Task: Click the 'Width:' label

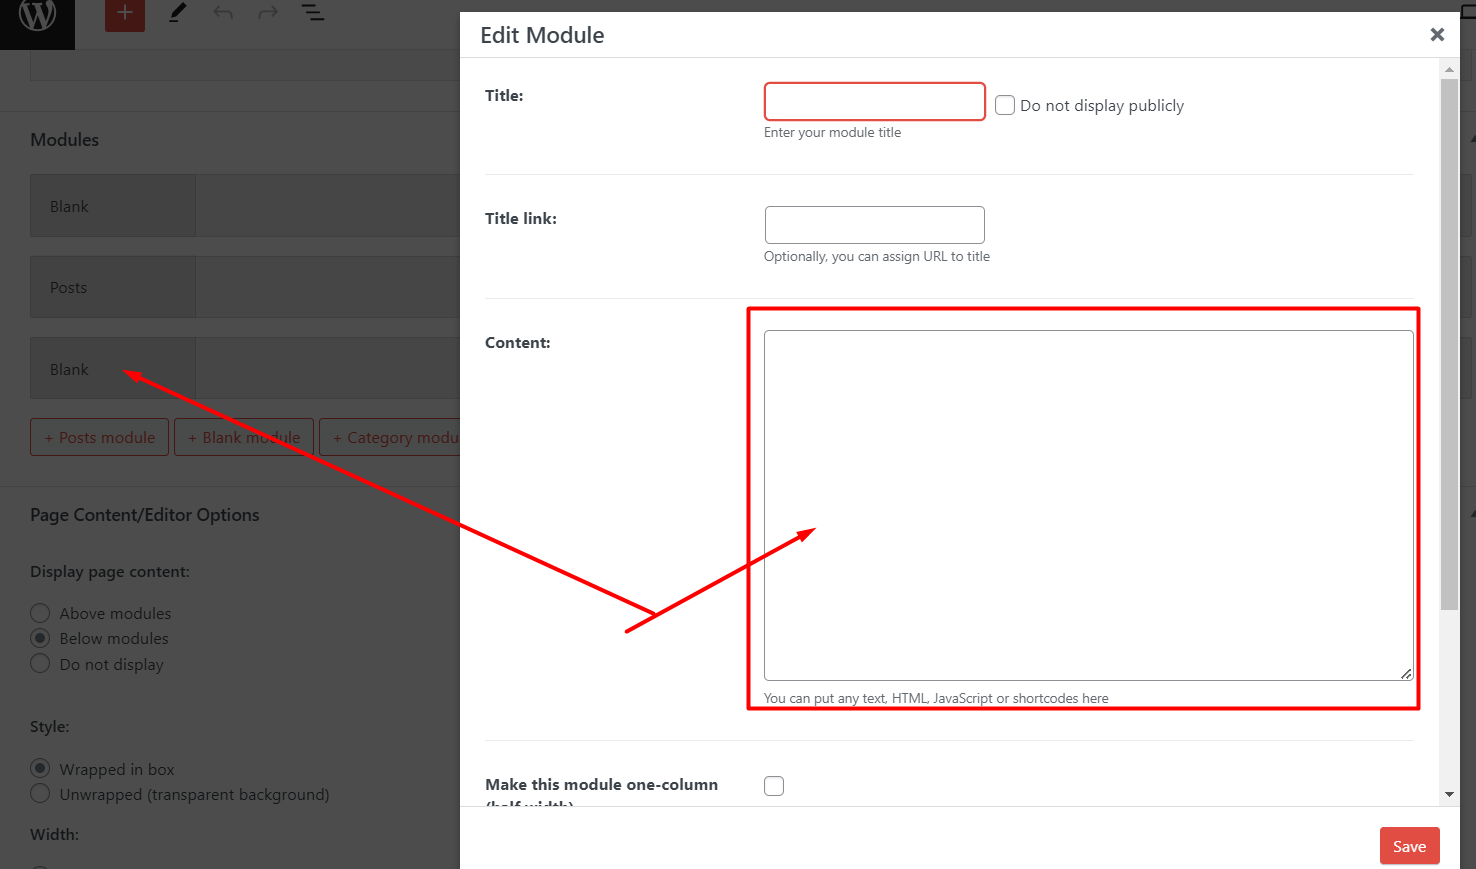Action: coord(54,834)
